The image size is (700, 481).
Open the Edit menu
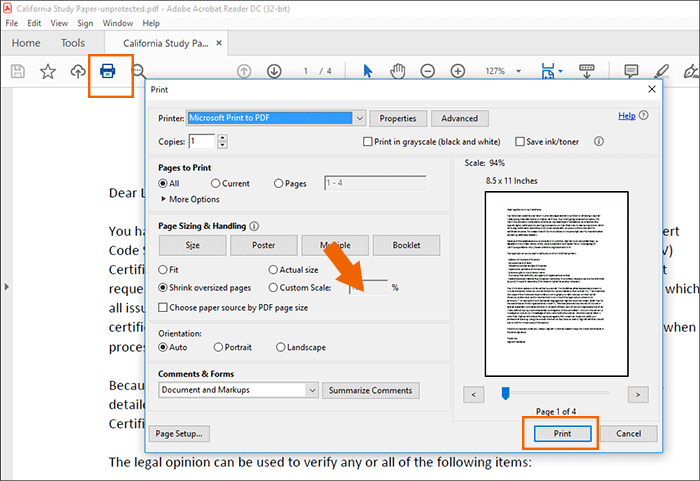tap(34, 23)
